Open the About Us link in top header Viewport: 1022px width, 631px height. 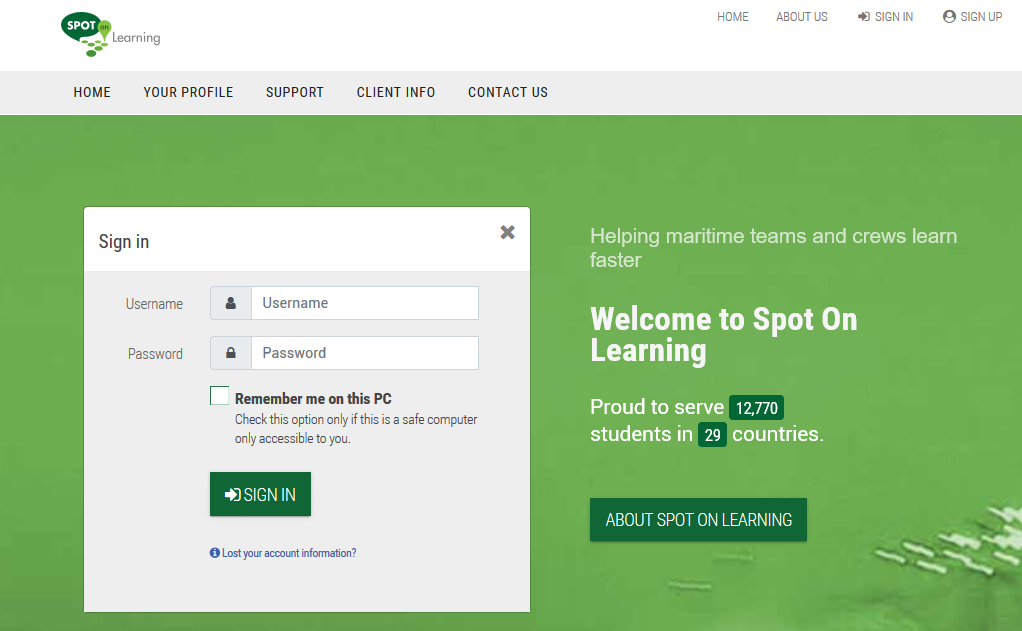(x=802, y=17)
